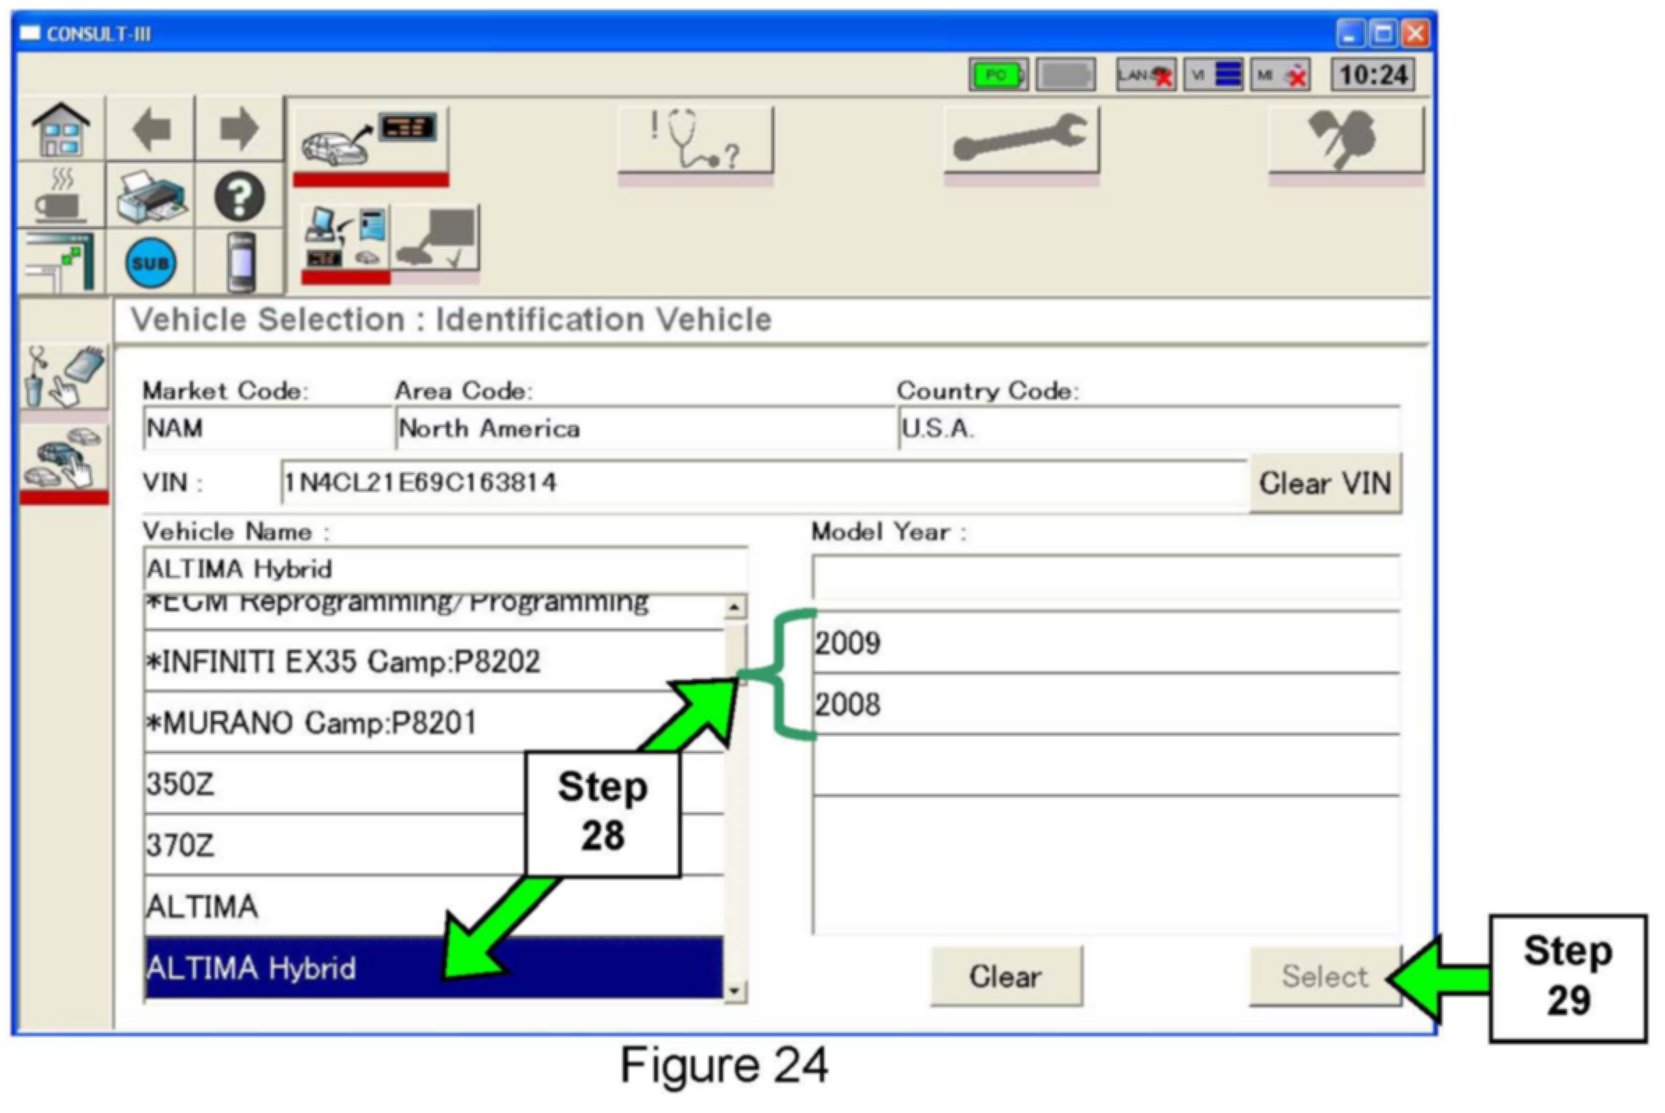Image resolution: width=1665 pixels, height=1113 pixels.
Task: Click the blue SUB icon
Action: point(151,263)
